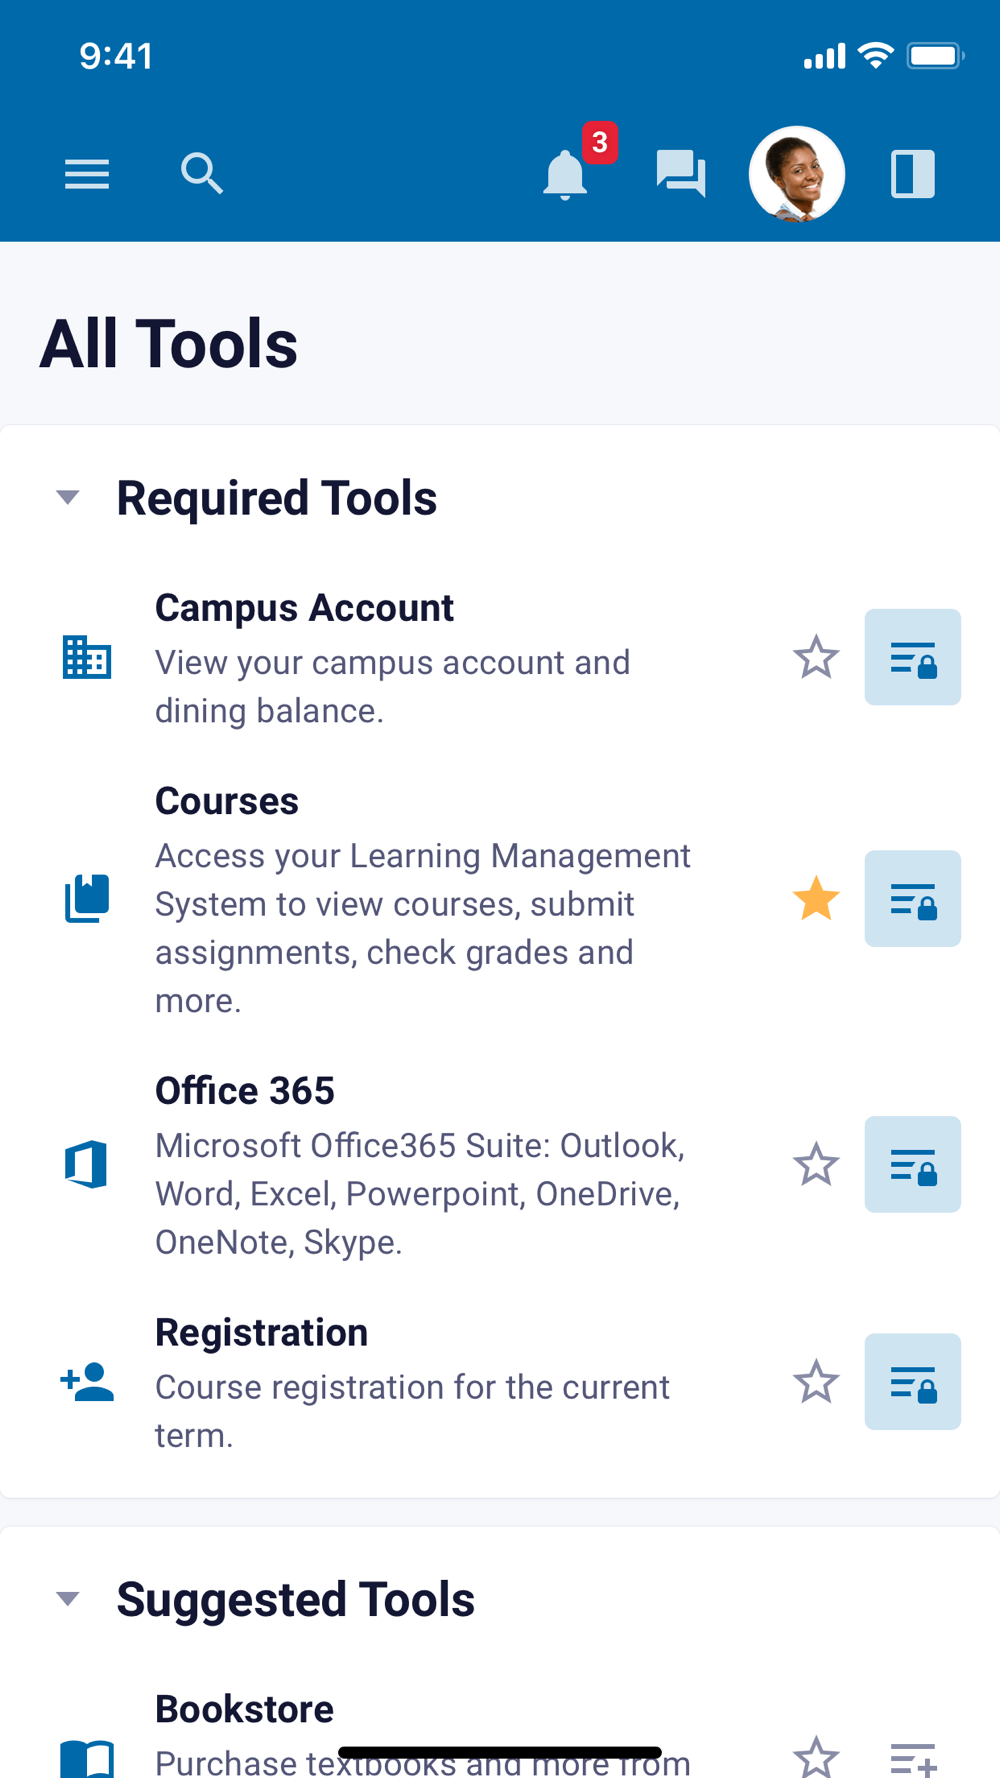Collapse the Suggested Tools section
Viewport: 1000px width, 1778px height.
(x=68, y=1599)
